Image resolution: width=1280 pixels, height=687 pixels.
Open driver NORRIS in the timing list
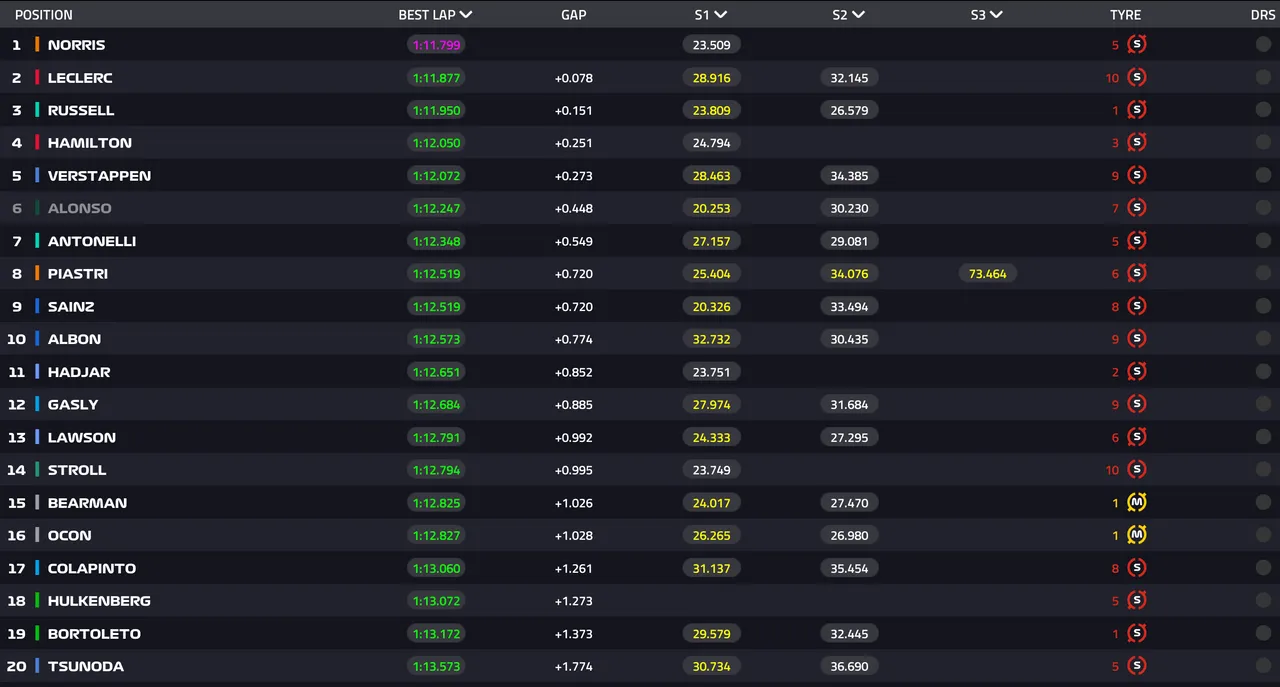76,45
